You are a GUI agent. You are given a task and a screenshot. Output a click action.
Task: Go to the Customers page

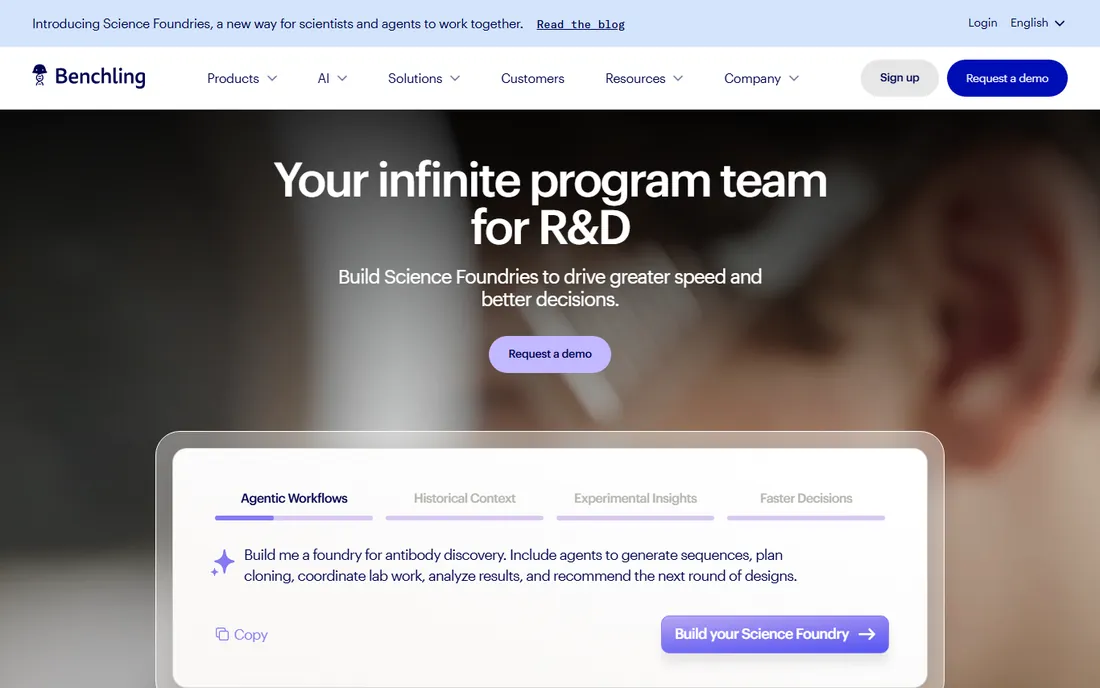tap(532, 79)
